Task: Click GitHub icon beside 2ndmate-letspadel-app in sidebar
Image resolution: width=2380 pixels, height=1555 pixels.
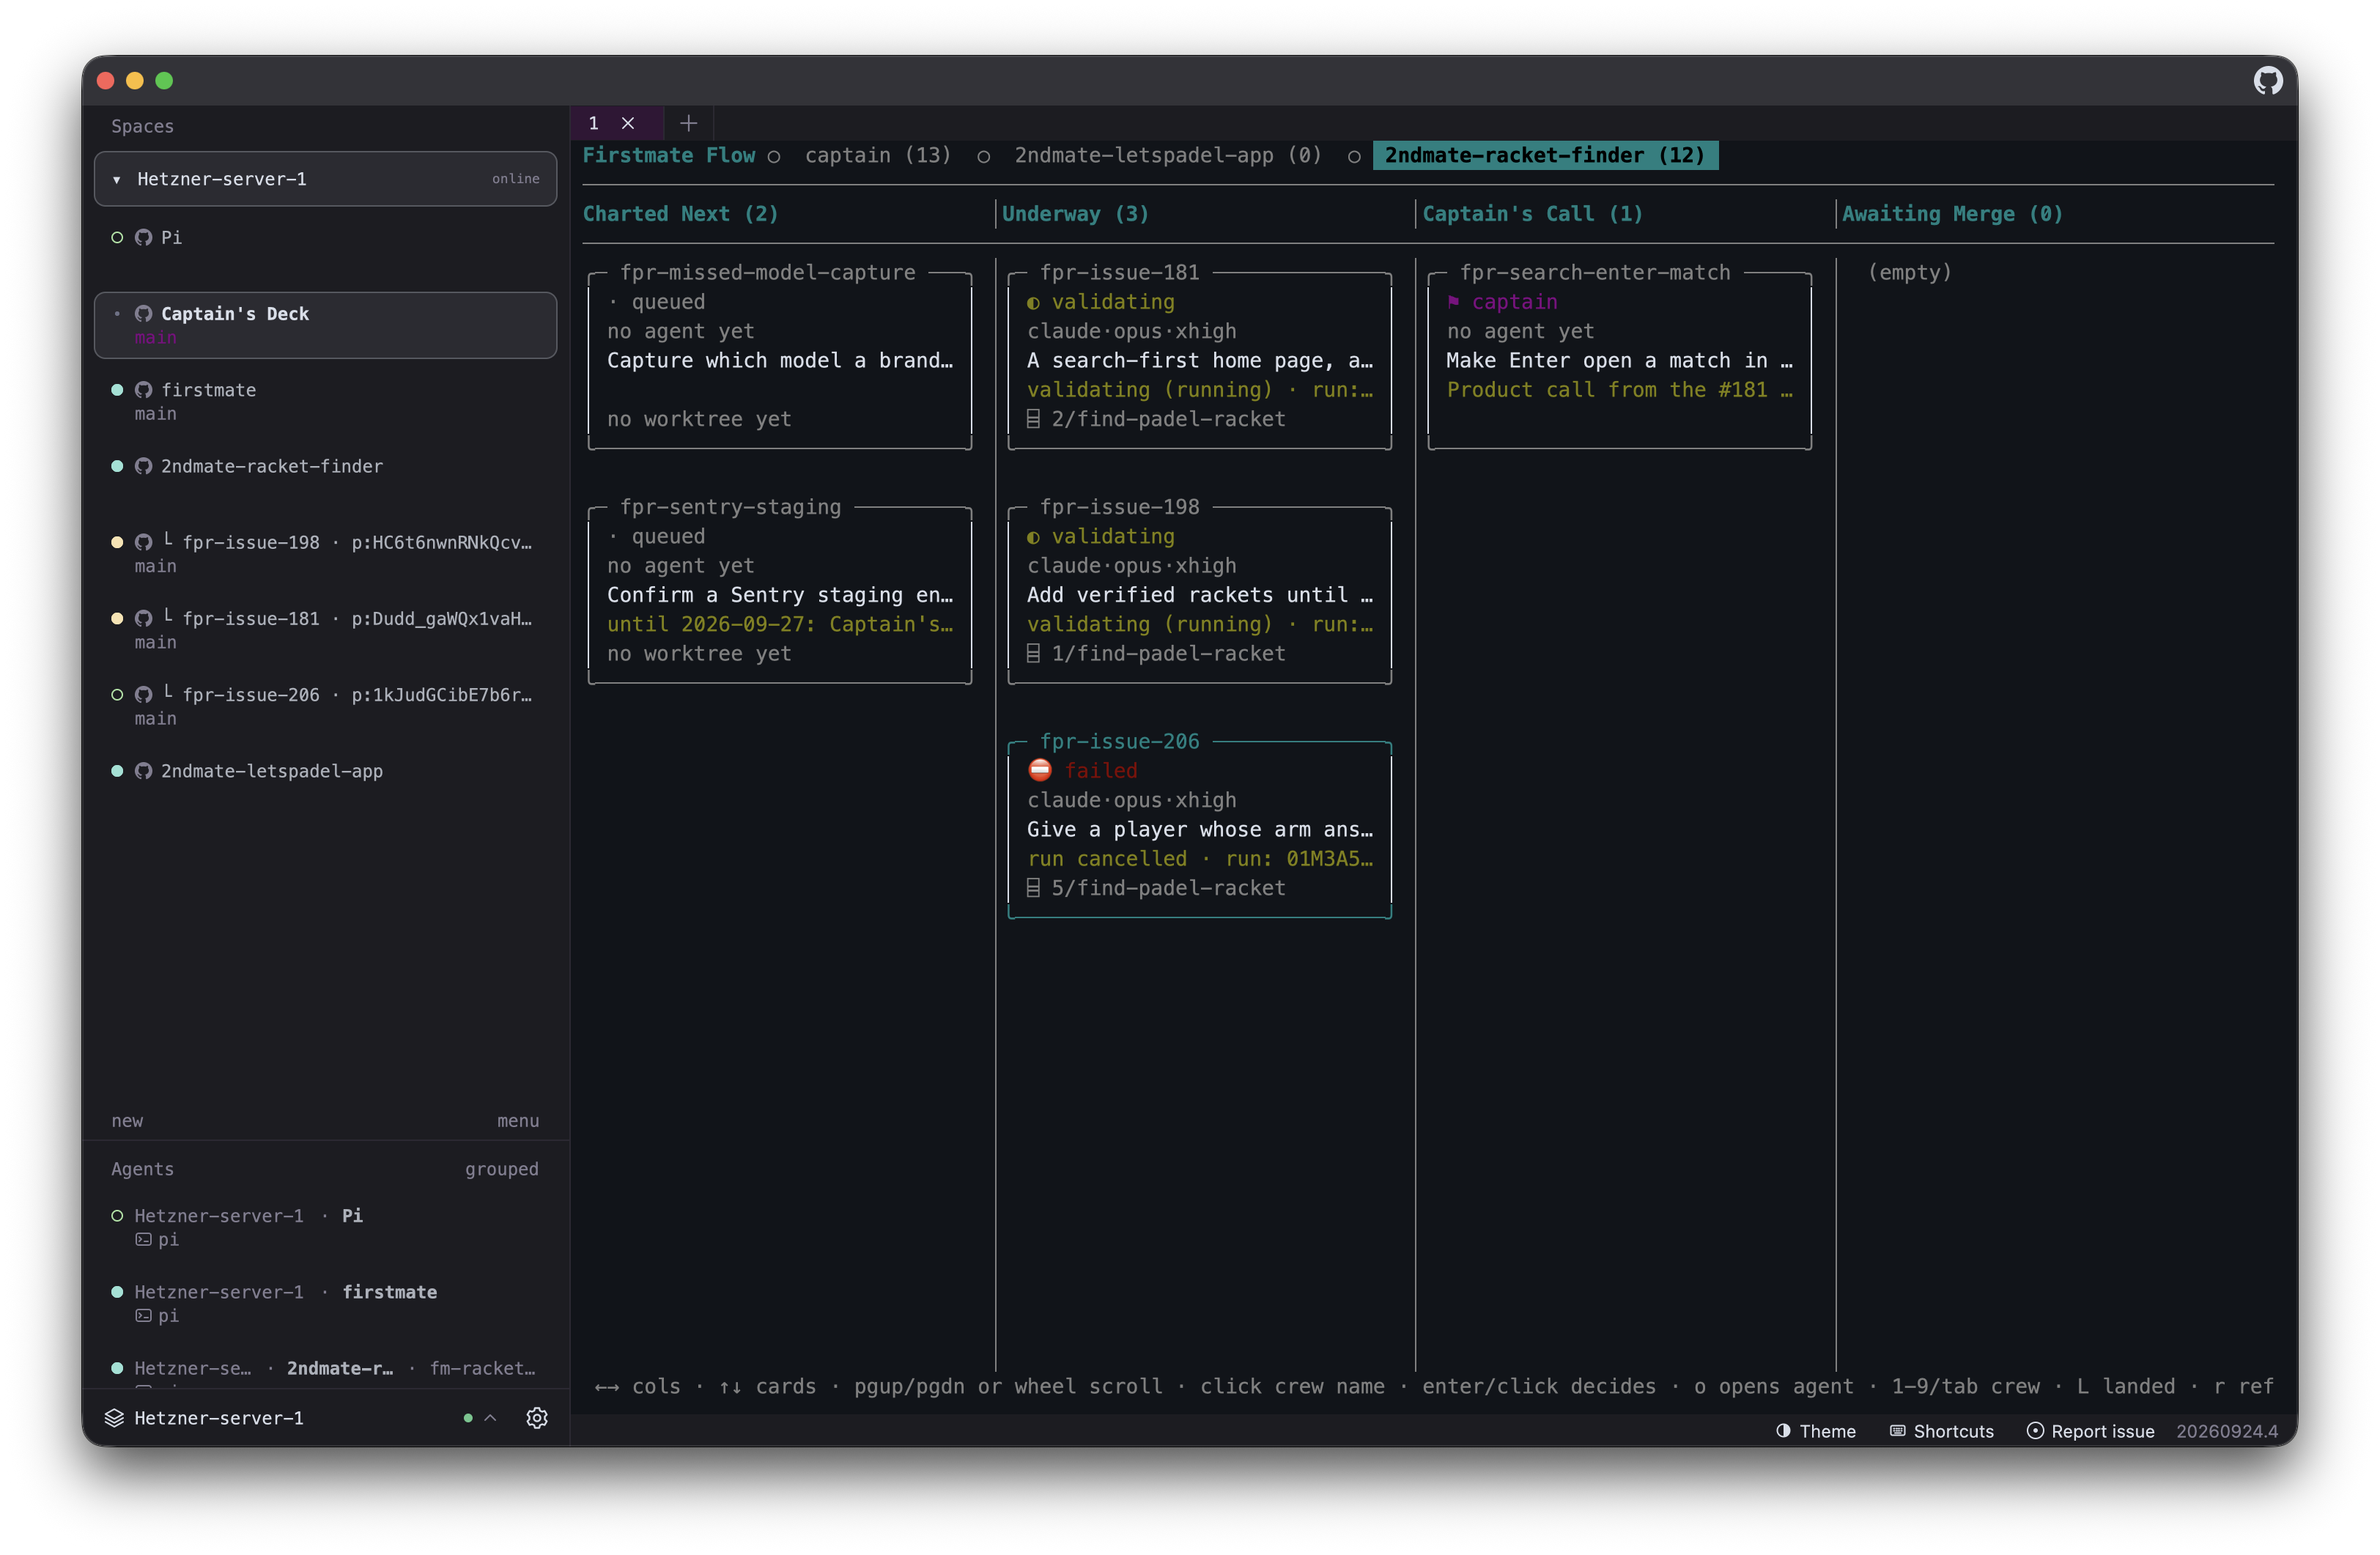Action: pos(144,771)
